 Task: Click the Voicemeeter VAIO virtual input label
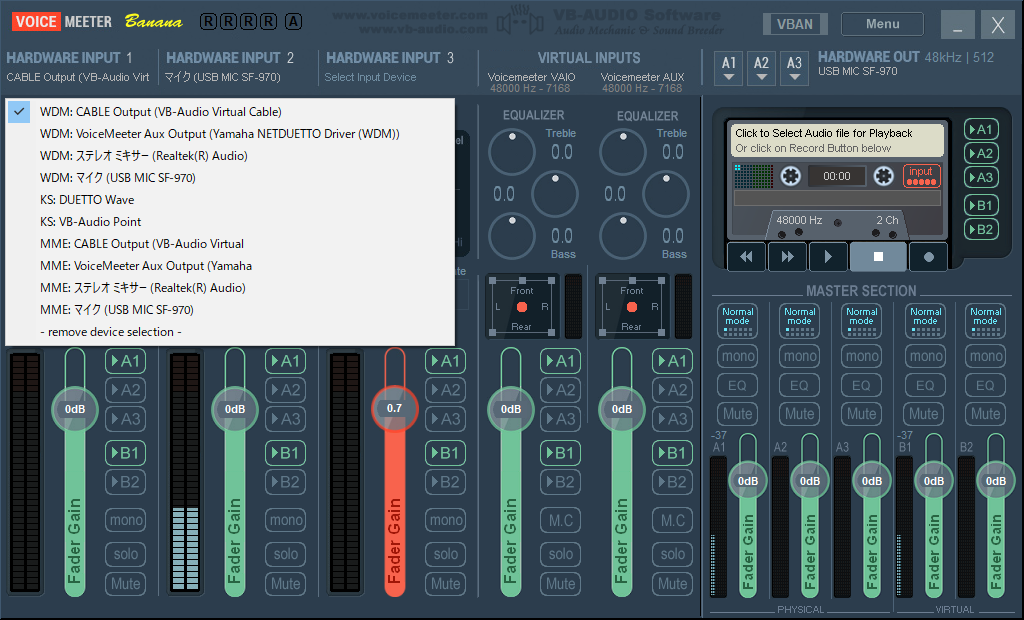point(531,77)
